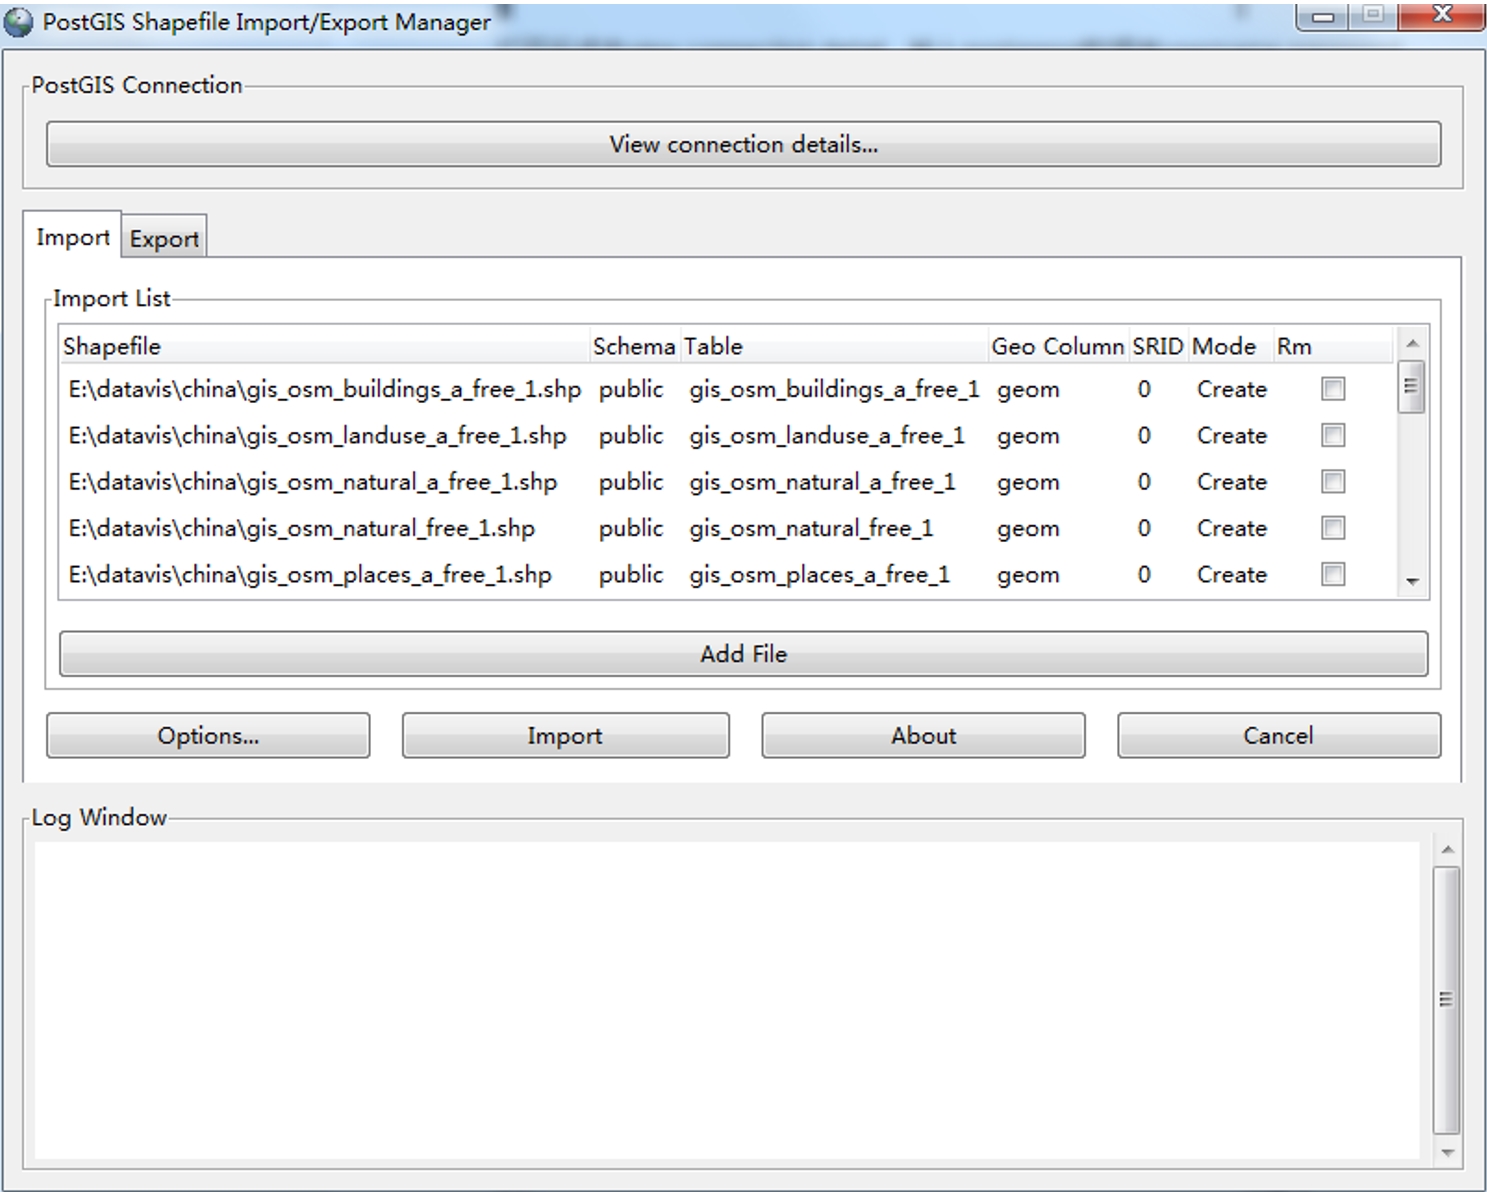Enable Rm checkbox for gis_osm_natural_free_1
The width and height of the screenshot is (1487, 1192).
1332,528
